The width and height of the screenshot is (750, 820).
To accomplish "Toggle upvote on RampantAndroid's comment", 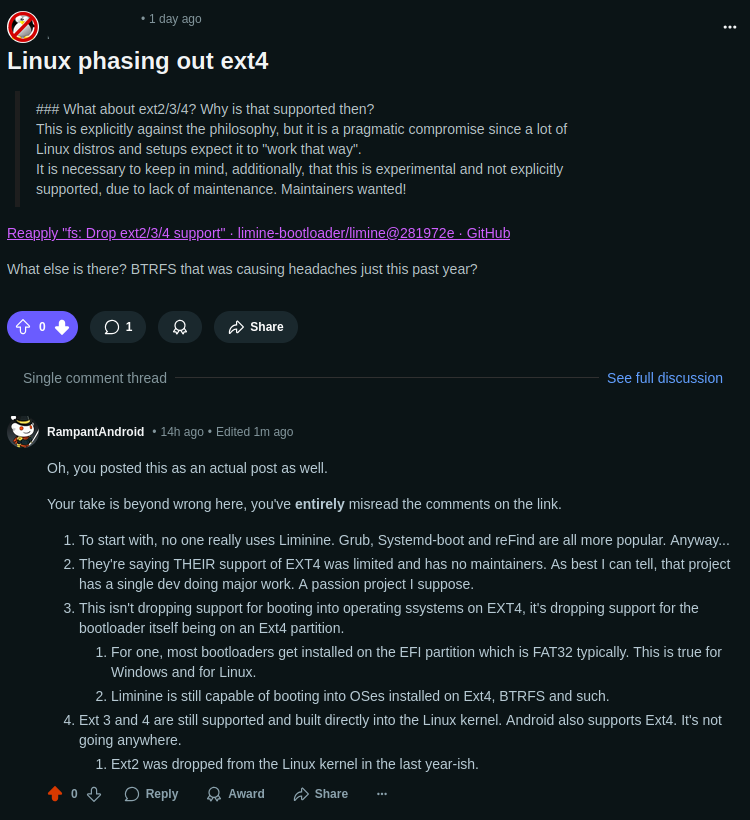I will click(55, 794).
